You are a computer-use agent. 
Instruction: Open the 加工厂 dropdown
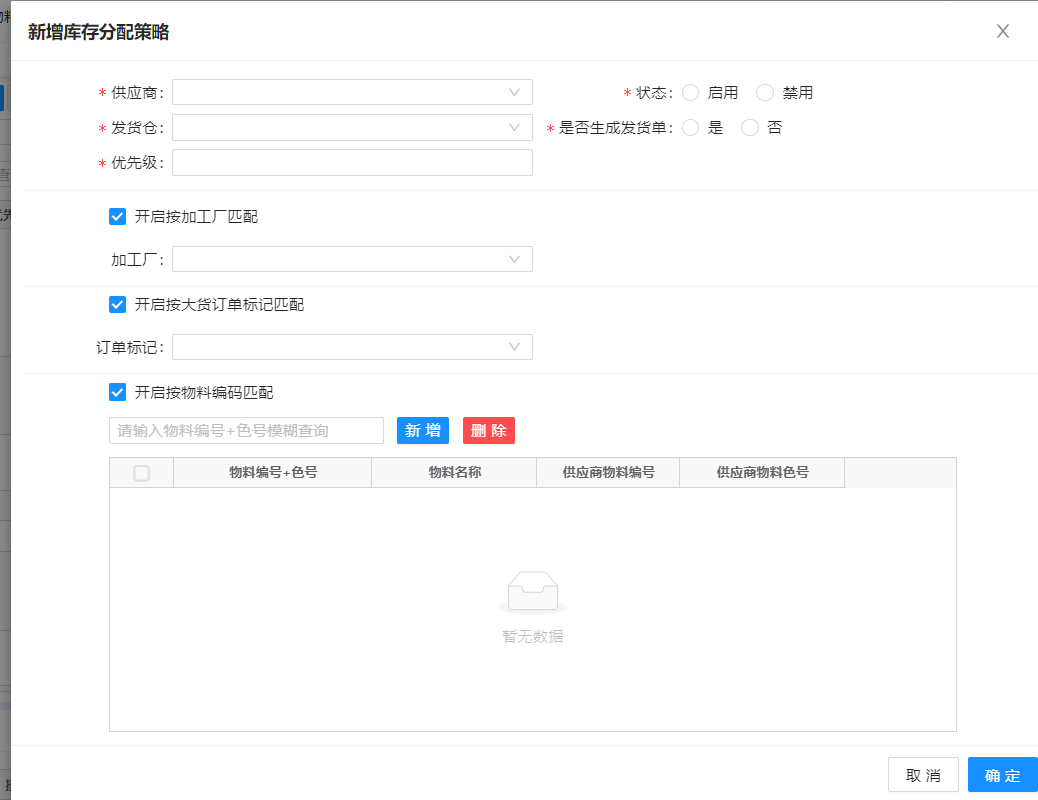[352, 259]
